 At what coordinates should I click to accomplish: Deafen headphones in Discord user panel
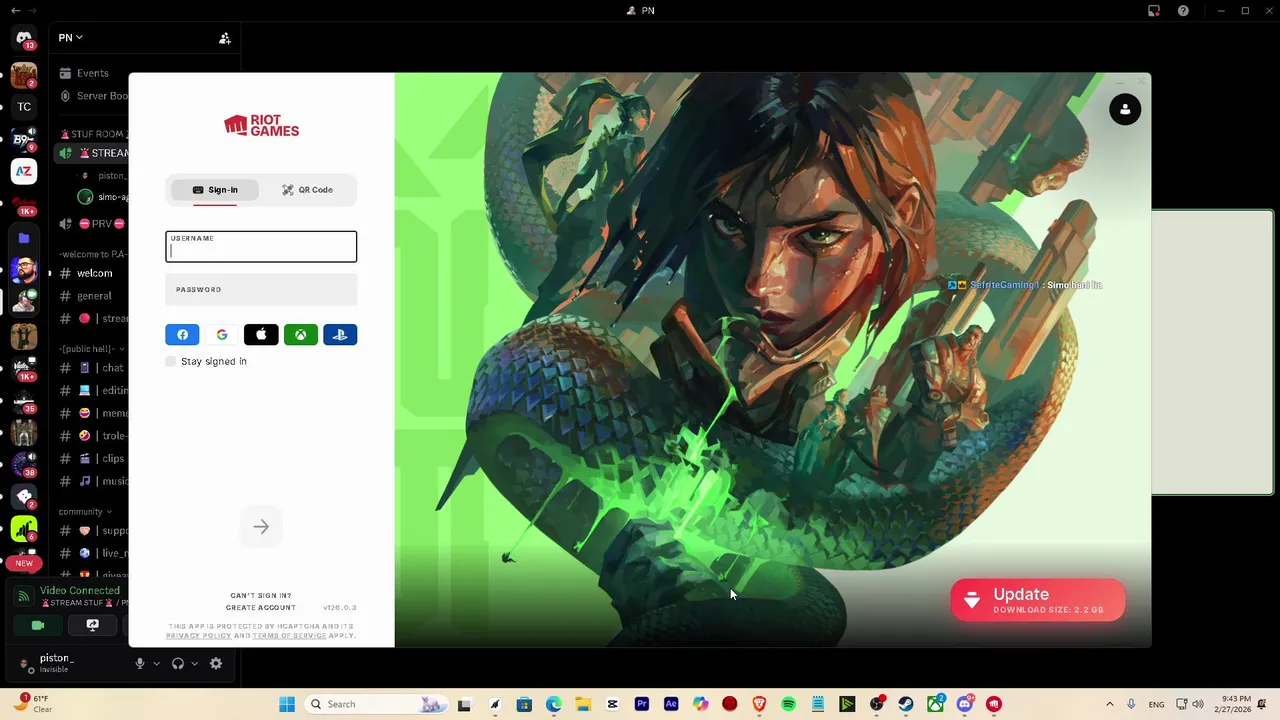pos(178,663)
